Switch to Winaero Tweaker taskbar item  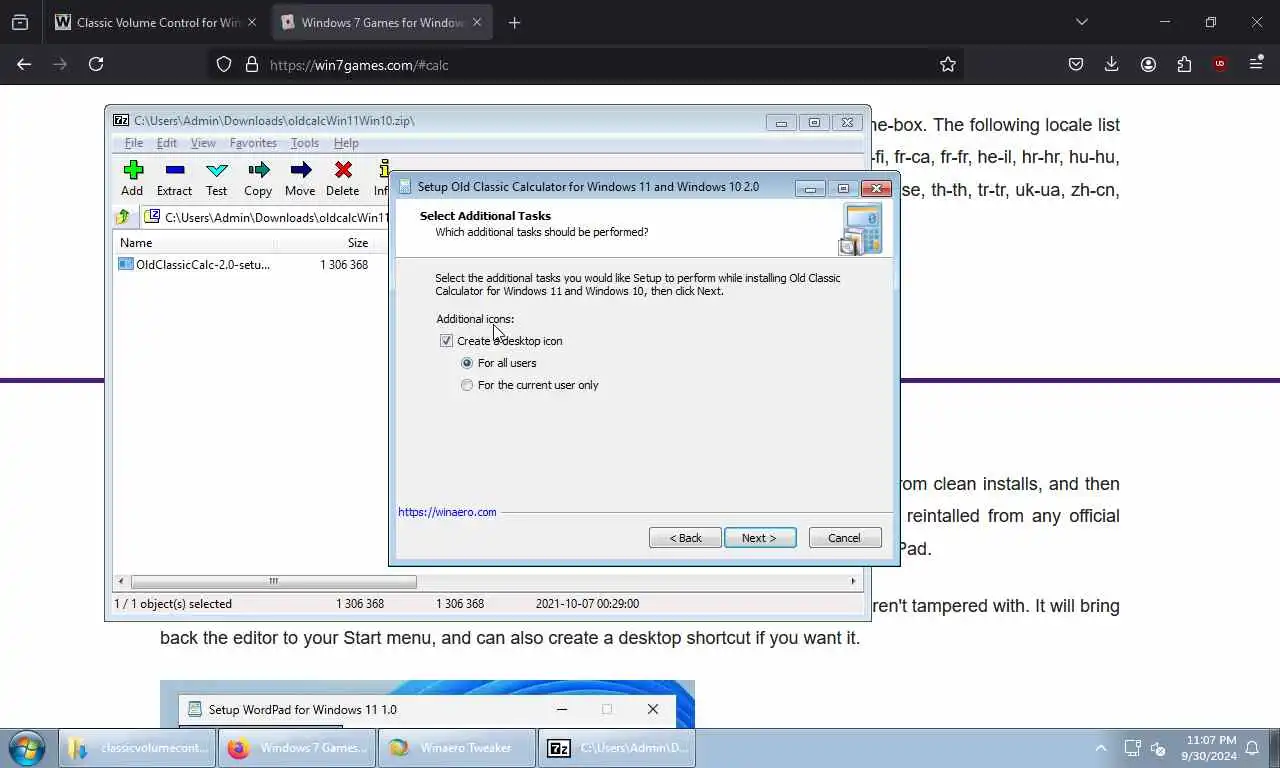coord(457,748)
